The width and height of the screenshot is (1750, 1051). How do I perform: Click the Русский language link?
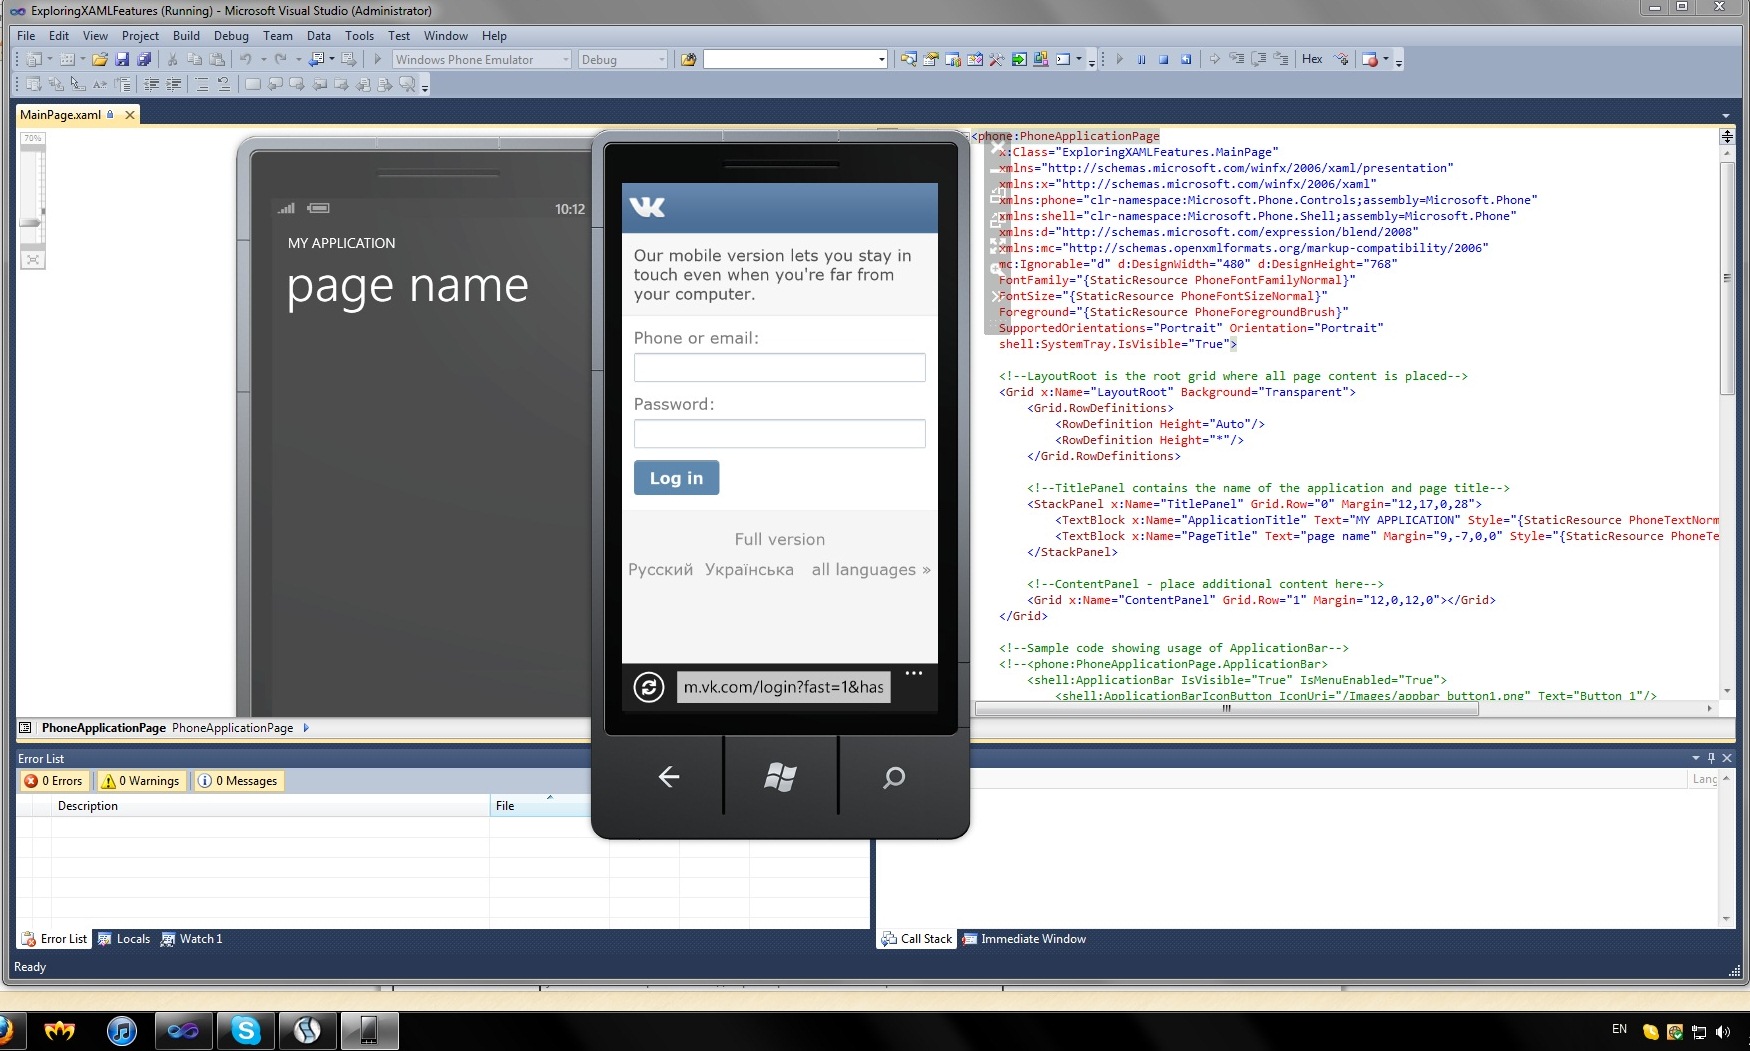[x=660, y=570]
